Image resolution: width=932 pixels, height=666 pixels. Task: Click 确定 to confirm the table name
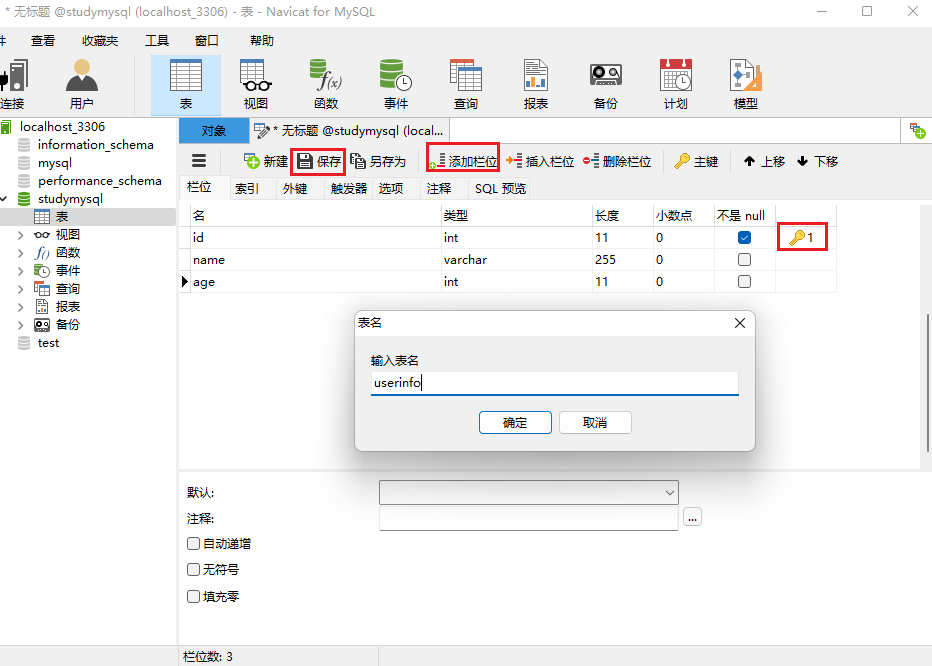[x=515, y=423]
